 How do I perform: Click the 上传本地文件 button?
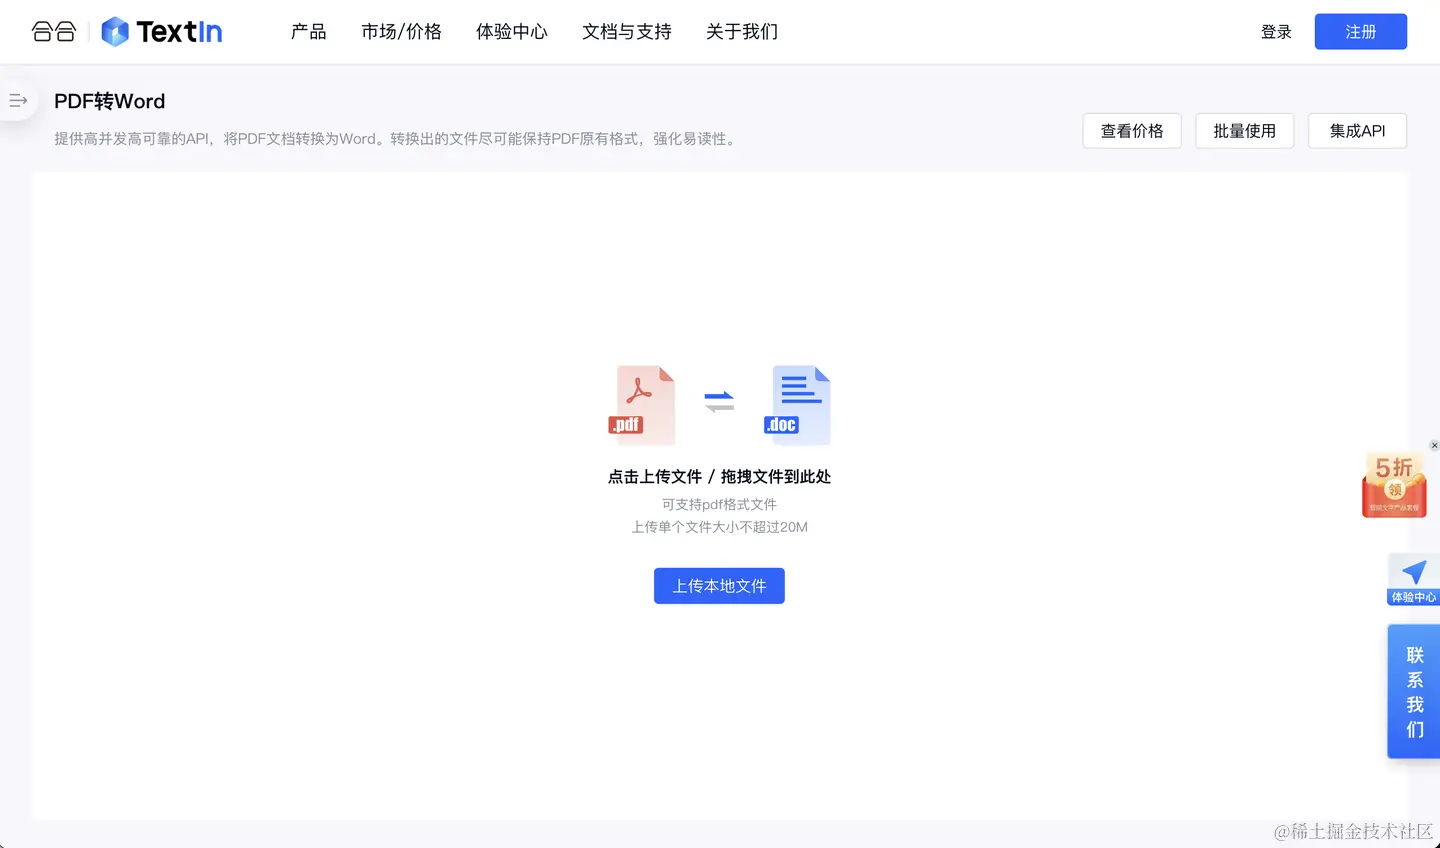(719, 586)
